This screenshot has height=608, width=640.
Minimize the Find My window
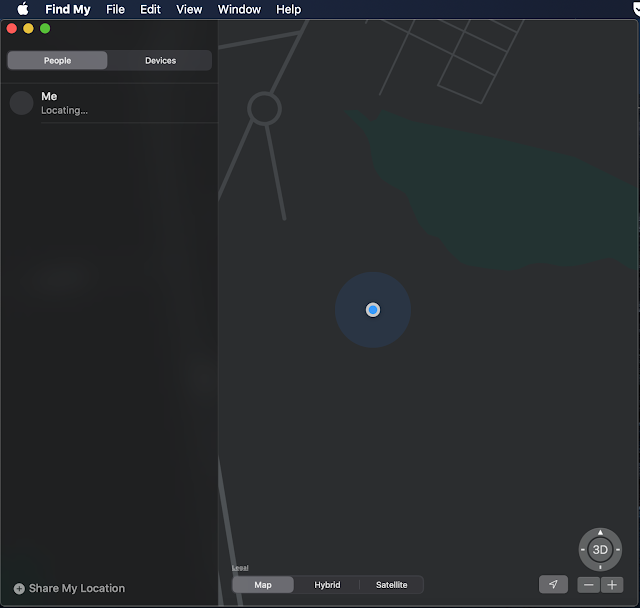[x=28, y=29]
